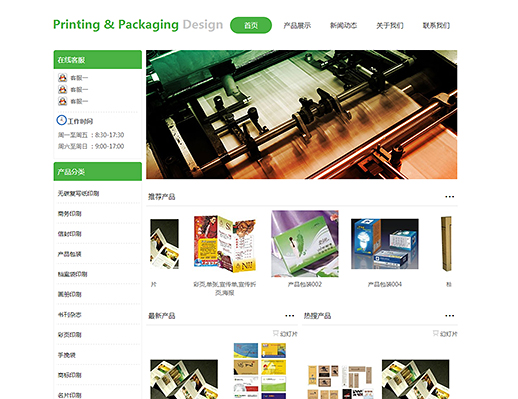This screenshot has width=518, height=399.
Task: Select the 产品包装 category in sidebar
Action: (69, 254)
